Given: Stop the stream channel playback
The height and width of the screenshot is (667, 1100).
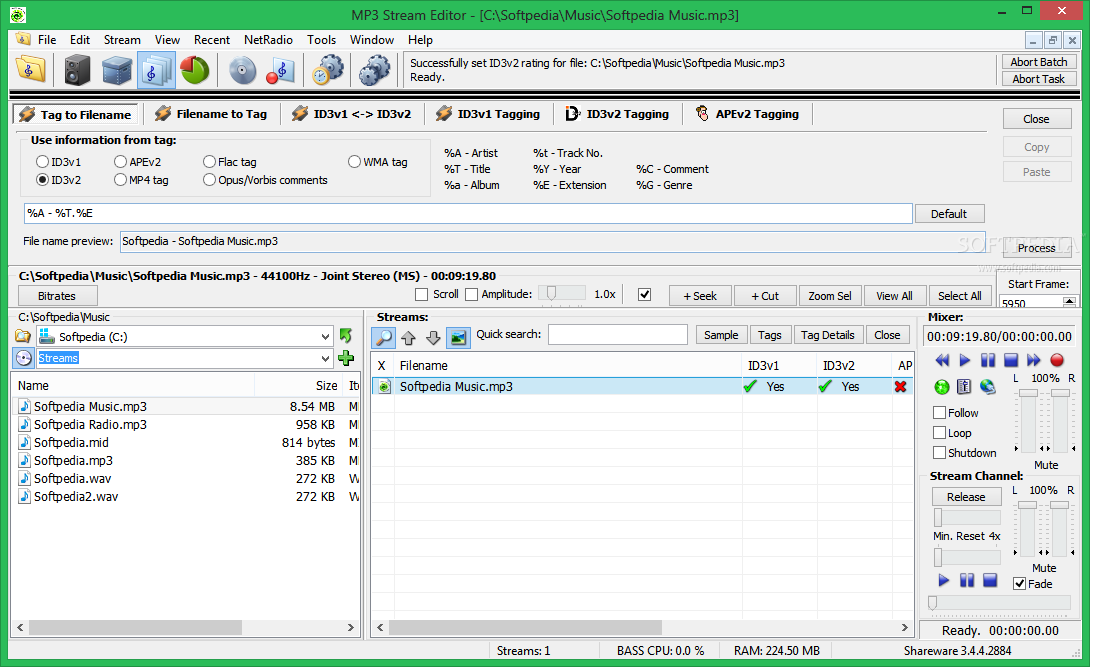Looking at the screenshot, I should [990, 580].
